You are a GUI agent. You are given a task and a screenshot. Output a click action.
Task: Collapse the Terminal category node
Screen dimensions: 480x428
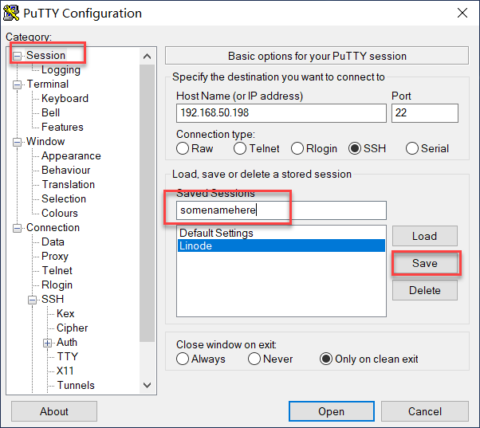[17, 85]
